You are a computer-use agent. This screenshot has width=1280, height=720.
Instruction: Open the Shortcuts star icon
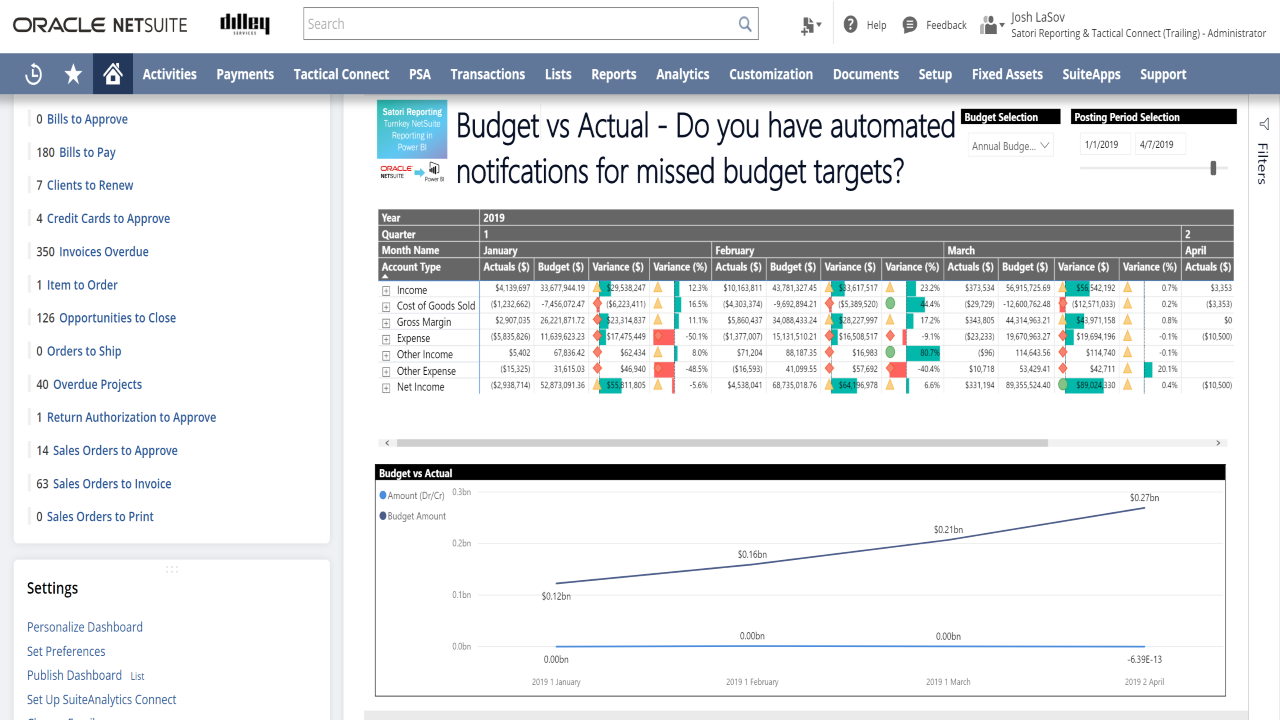click(x=73, y=74)
